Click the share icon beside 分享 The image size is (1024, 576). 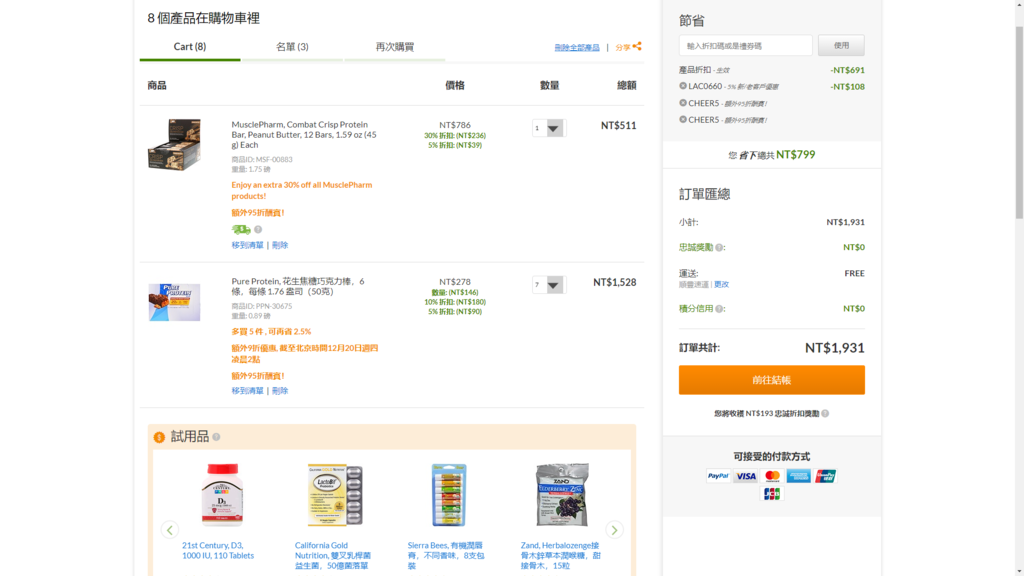pos(637,46)
